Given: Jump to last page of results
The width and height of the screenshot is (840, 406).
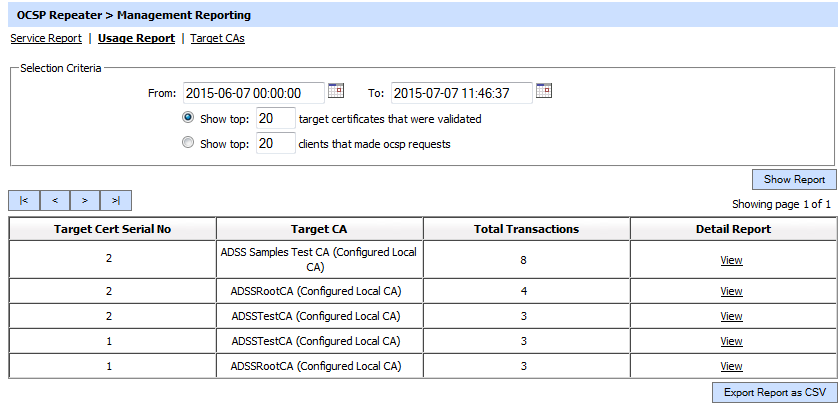Looking at the screenshot, I should 116,201.
